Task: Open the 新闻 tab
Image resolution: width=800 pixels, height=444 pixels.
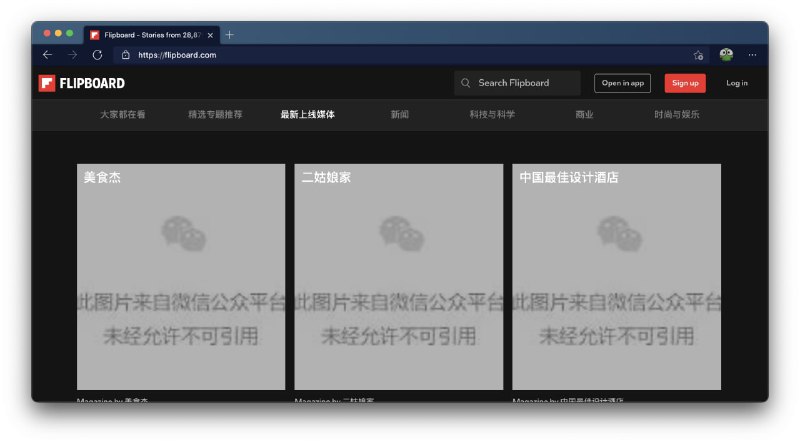Action: point(399,114)
